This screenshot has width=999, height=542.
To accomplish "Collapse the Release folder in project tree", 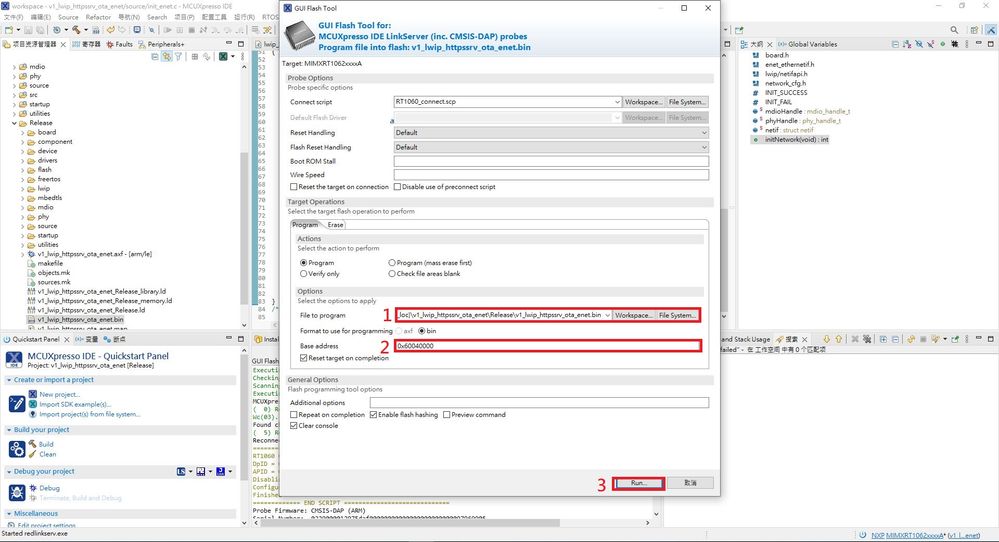I will tap(15, 123).
